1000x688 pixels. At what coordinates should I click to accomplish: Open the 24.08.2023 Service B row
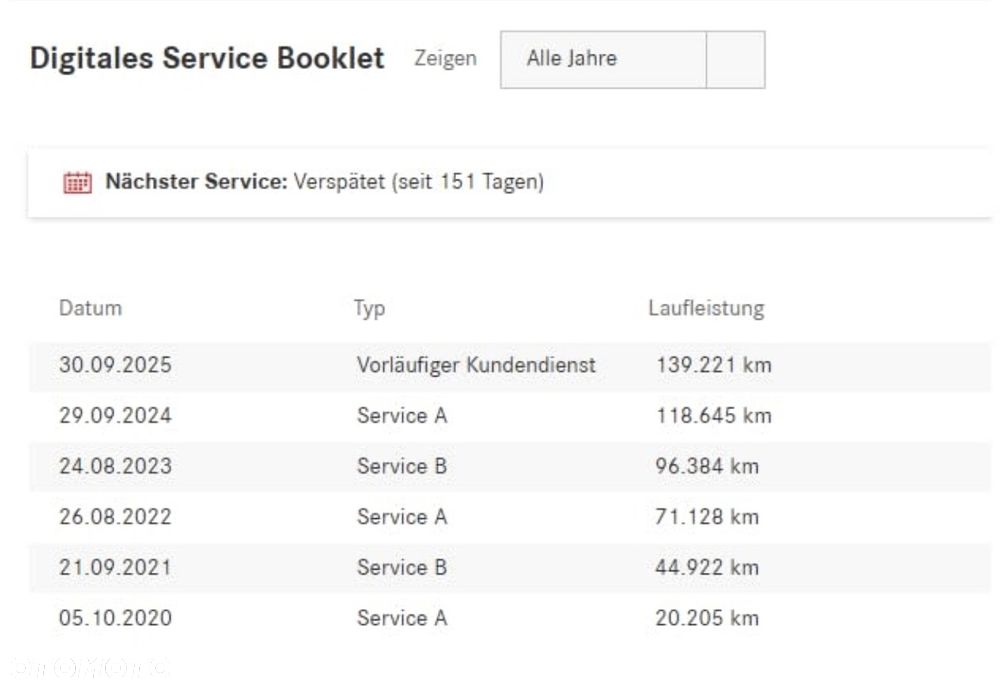click(510, 466)
